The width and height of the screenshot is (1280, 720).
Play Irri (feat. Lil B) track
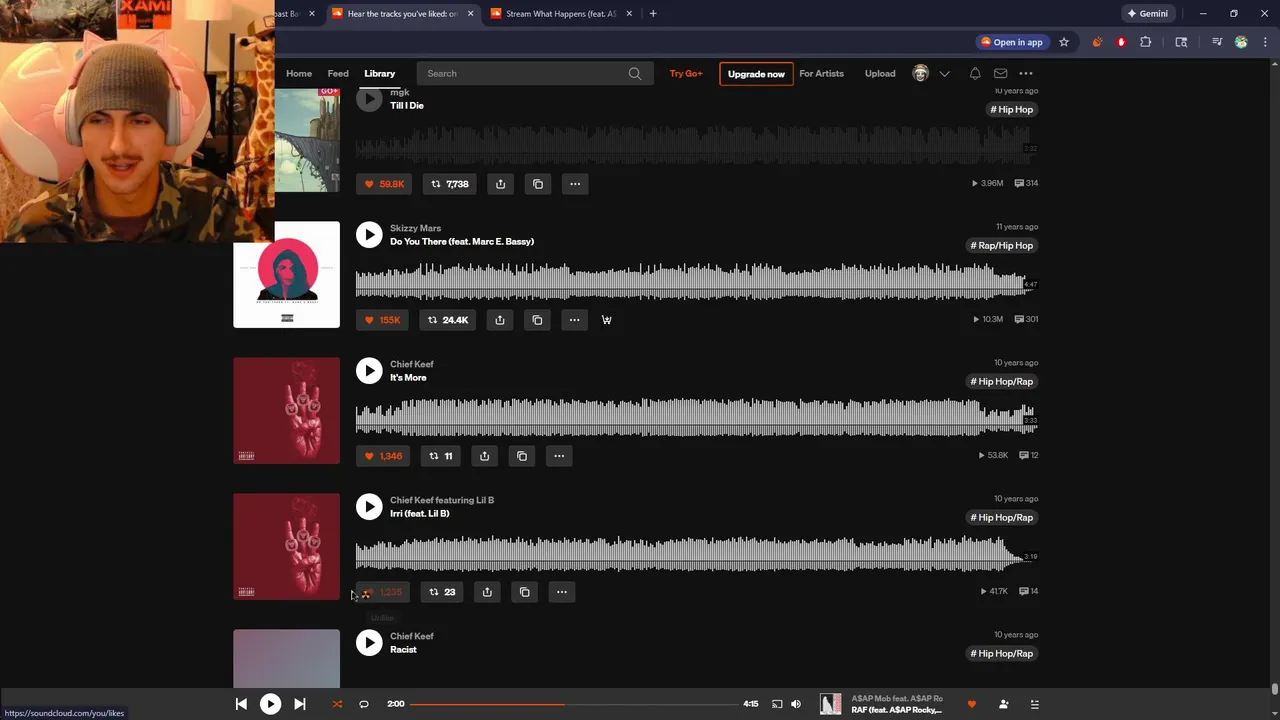pos(369,507)
